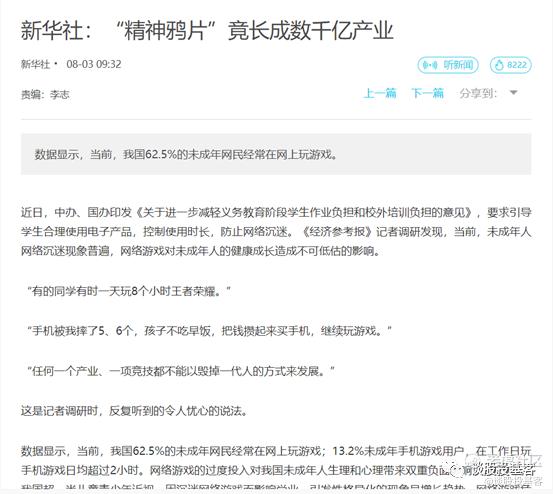
Task: Click the quote starting 任何一个产业
Action: (181, 371)
